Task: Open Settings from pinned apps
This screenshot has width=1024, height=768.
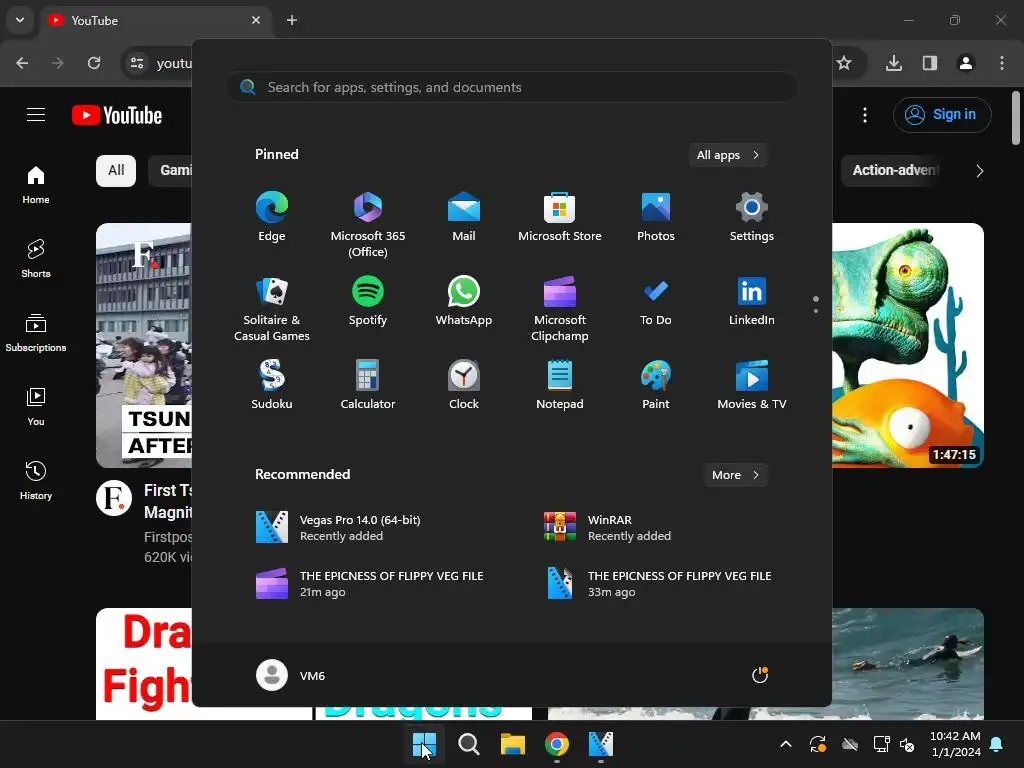Action: [x=752, y=217]
